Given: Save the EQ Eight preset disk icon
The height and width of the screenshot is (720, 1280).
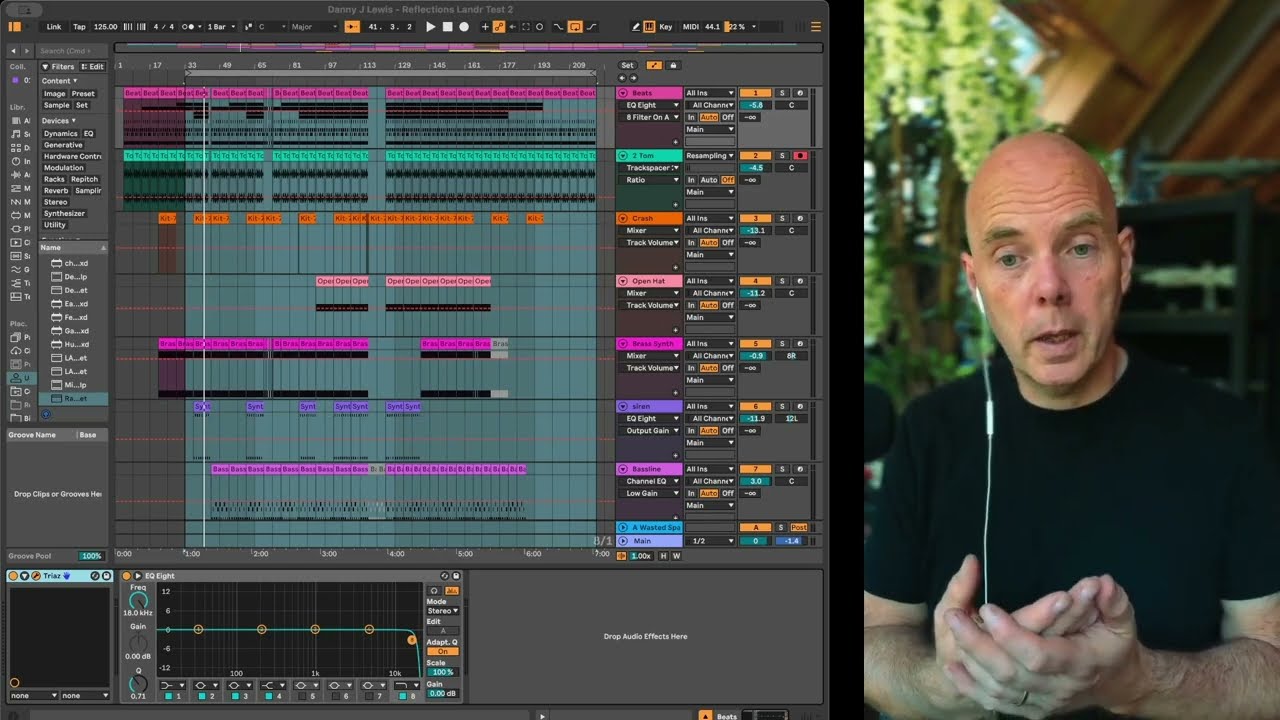Looking at the screenshot, I should (x=456, y=576).
